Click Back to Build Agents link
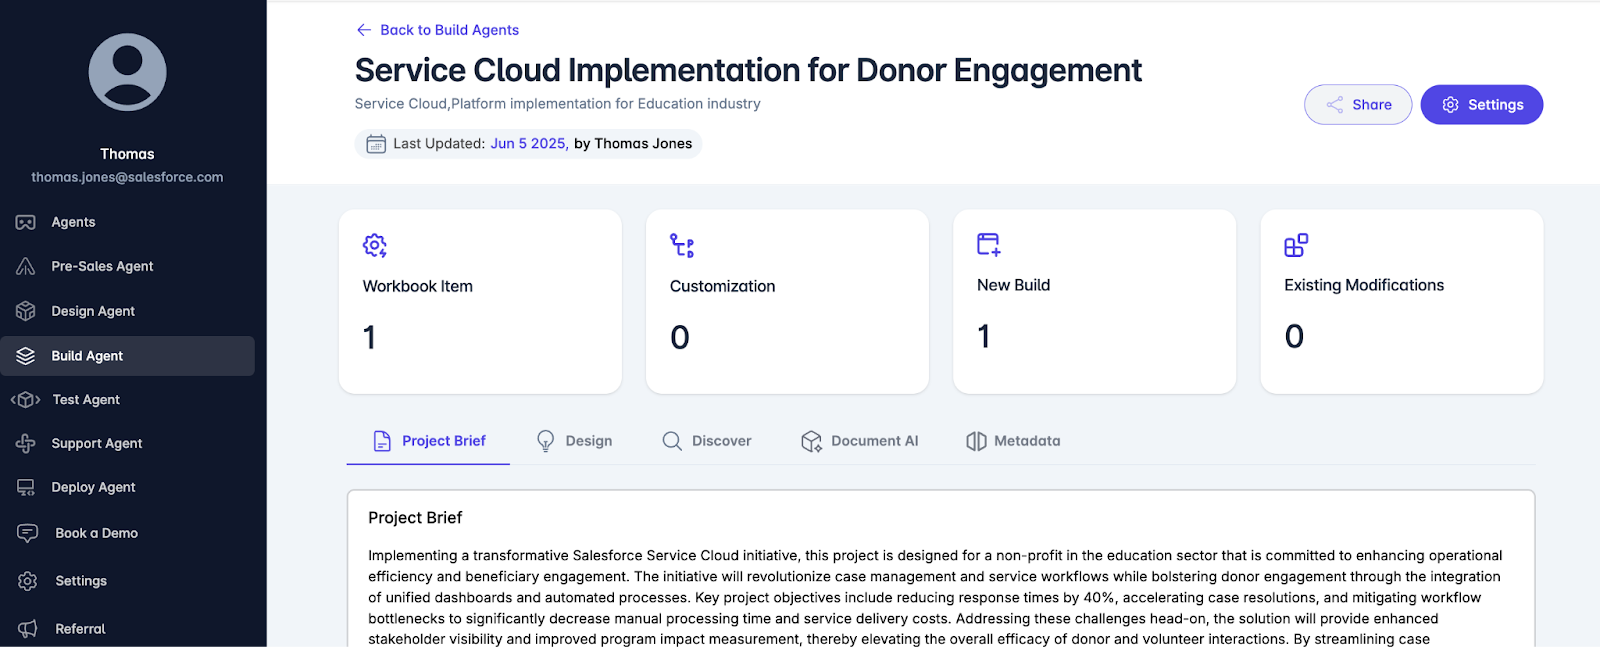 [438, 30]
